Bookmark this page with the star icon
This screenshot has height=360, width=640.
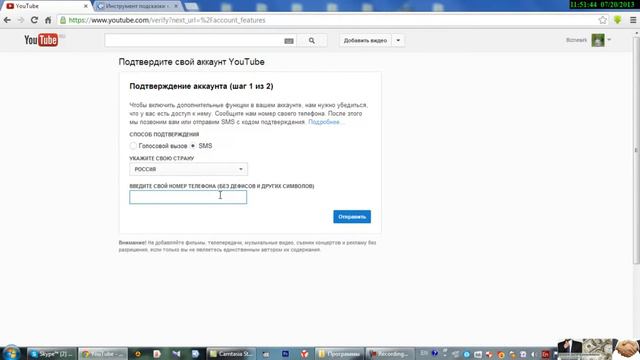[x=602, y=20]
